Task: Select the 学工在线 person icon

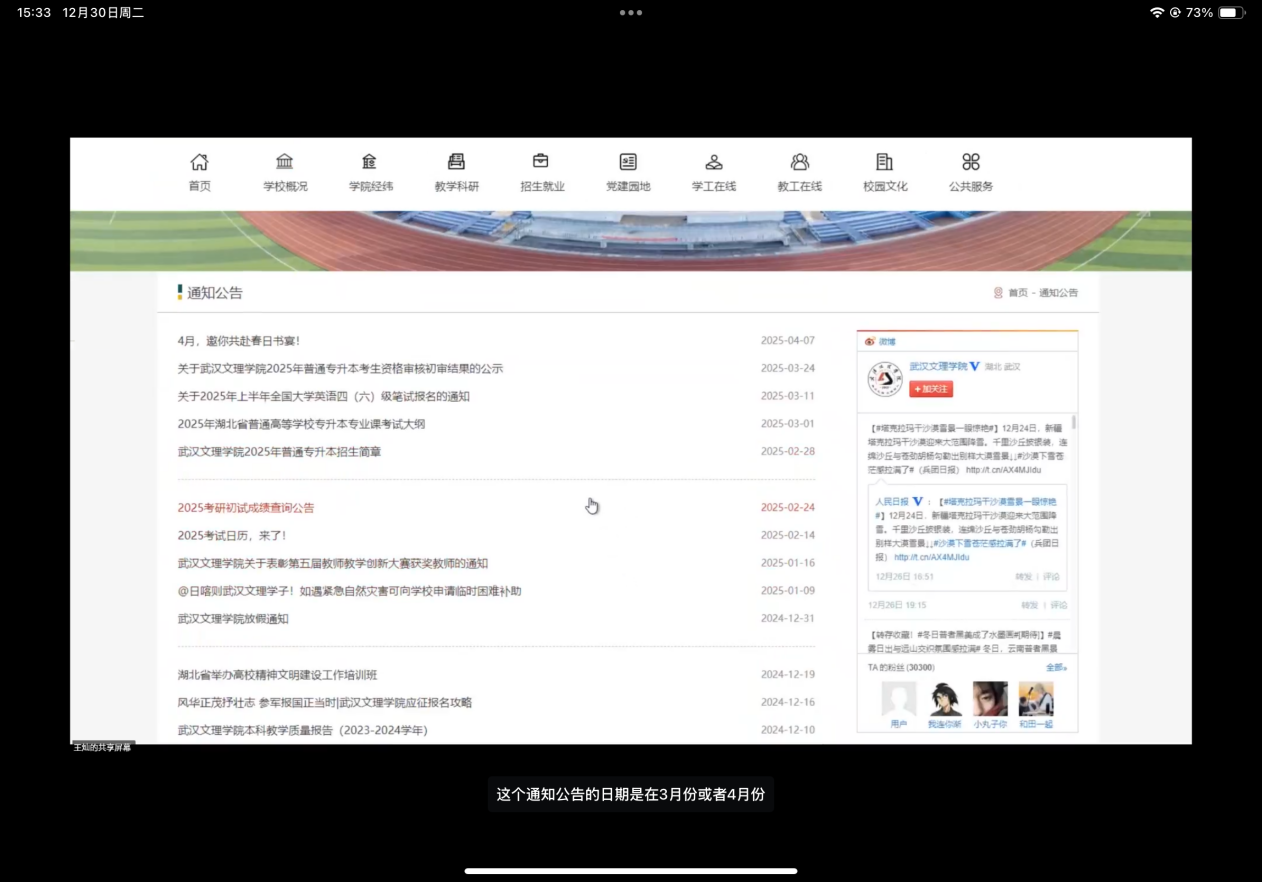Action: (x=714, y=162)
